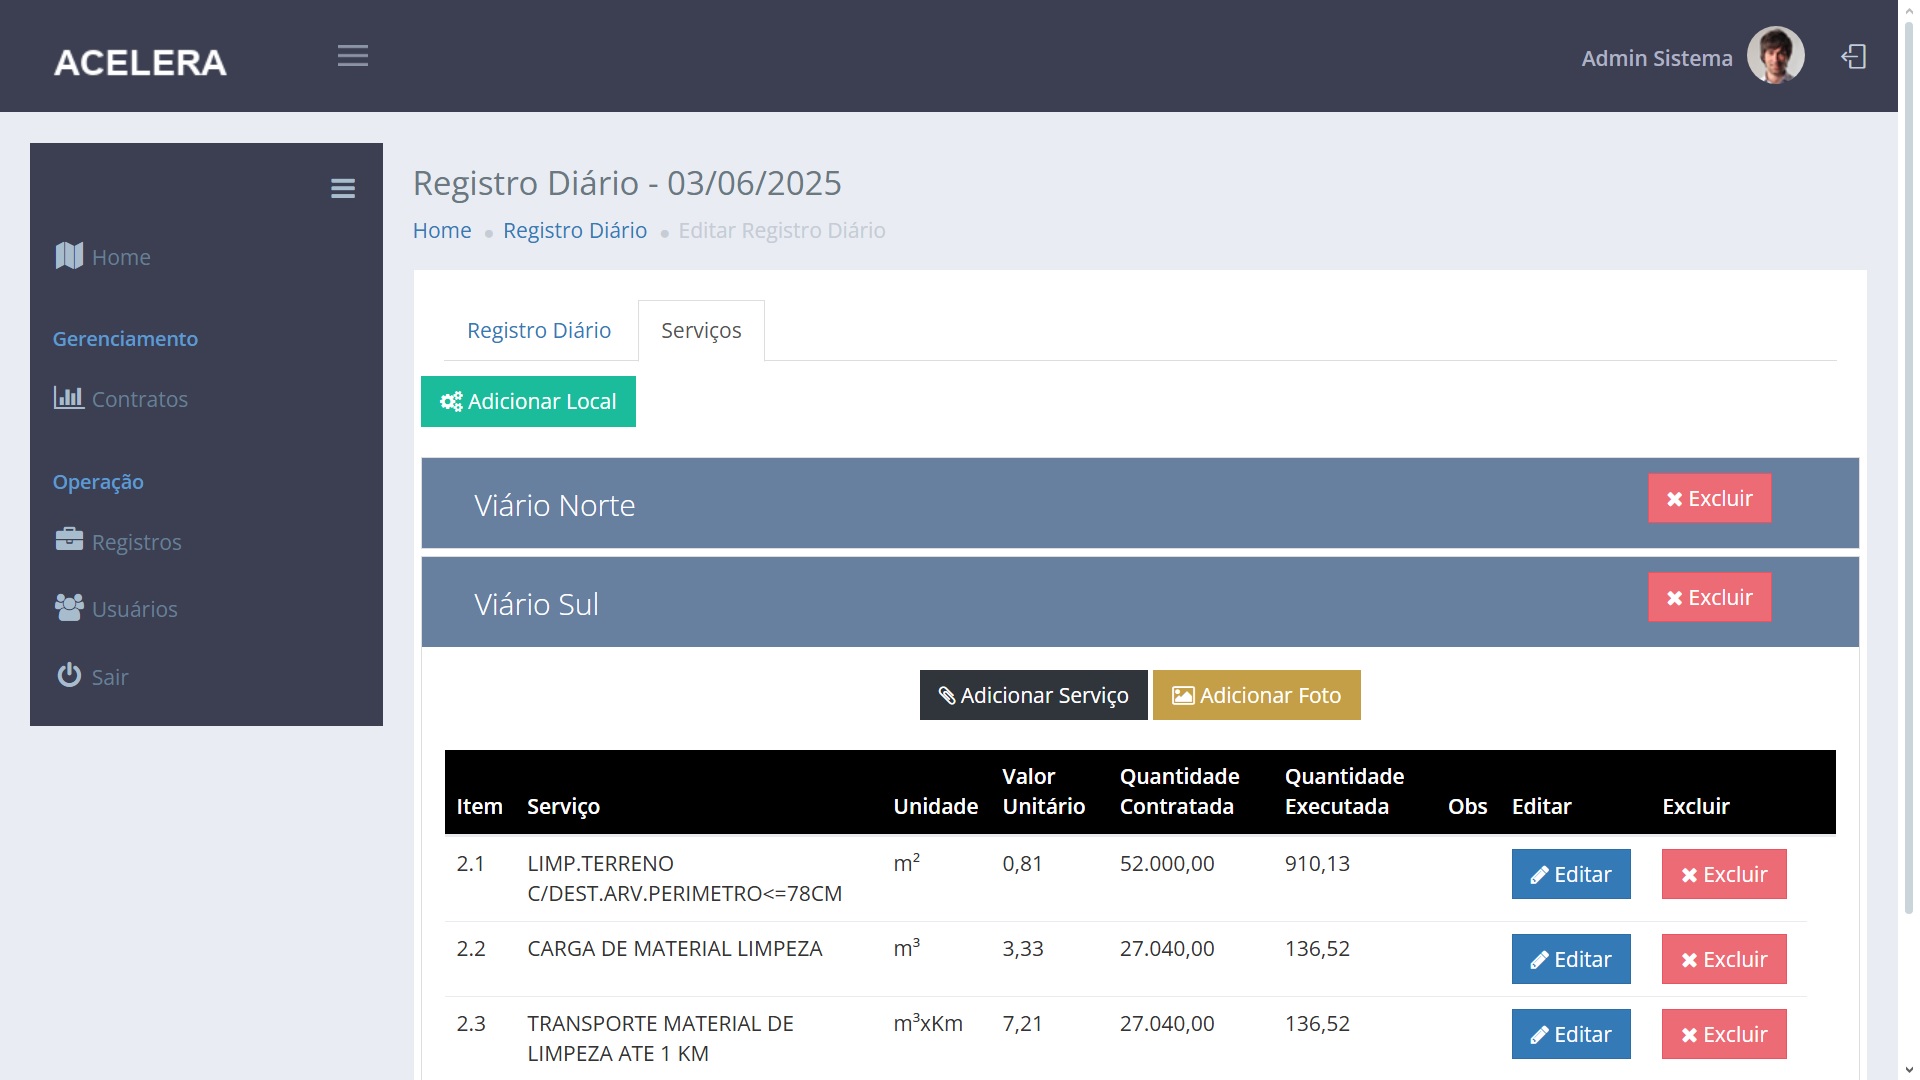Open Home via the map icon
The width and height of the screenshot is (1920, 1080).
tap(69, 256)
